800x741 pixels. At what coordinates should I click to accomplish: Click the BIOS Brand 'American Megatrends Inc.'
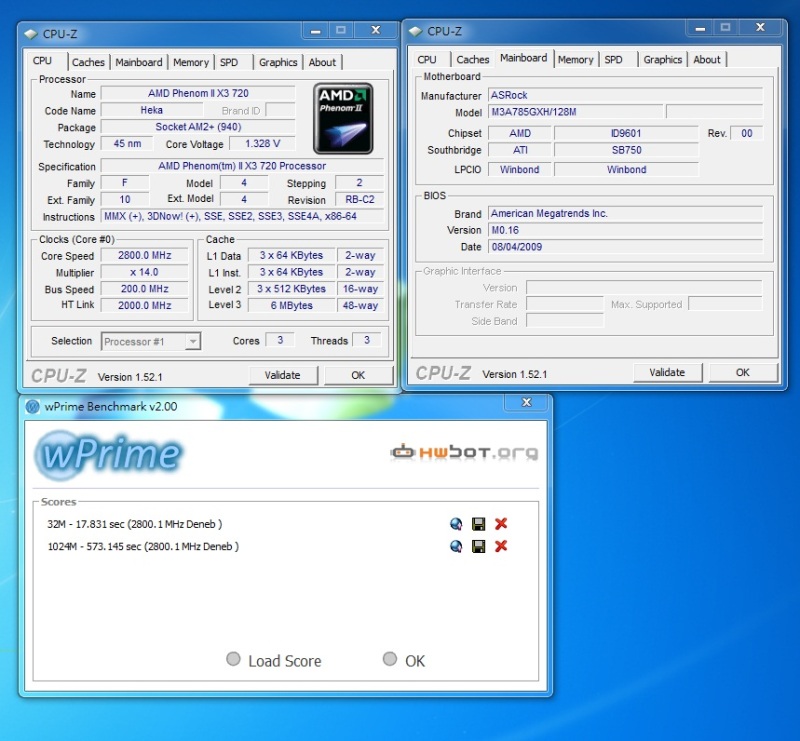pos(626,213)
